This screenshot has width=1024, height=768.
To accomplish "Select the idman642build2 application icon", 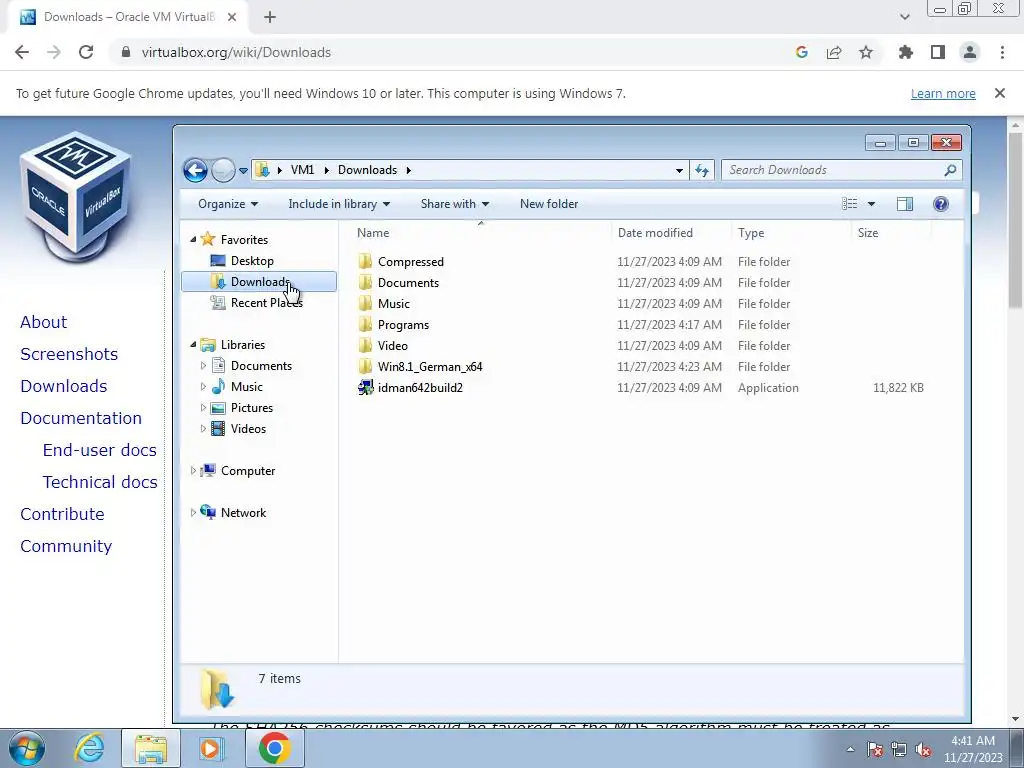I will (365, 387).
